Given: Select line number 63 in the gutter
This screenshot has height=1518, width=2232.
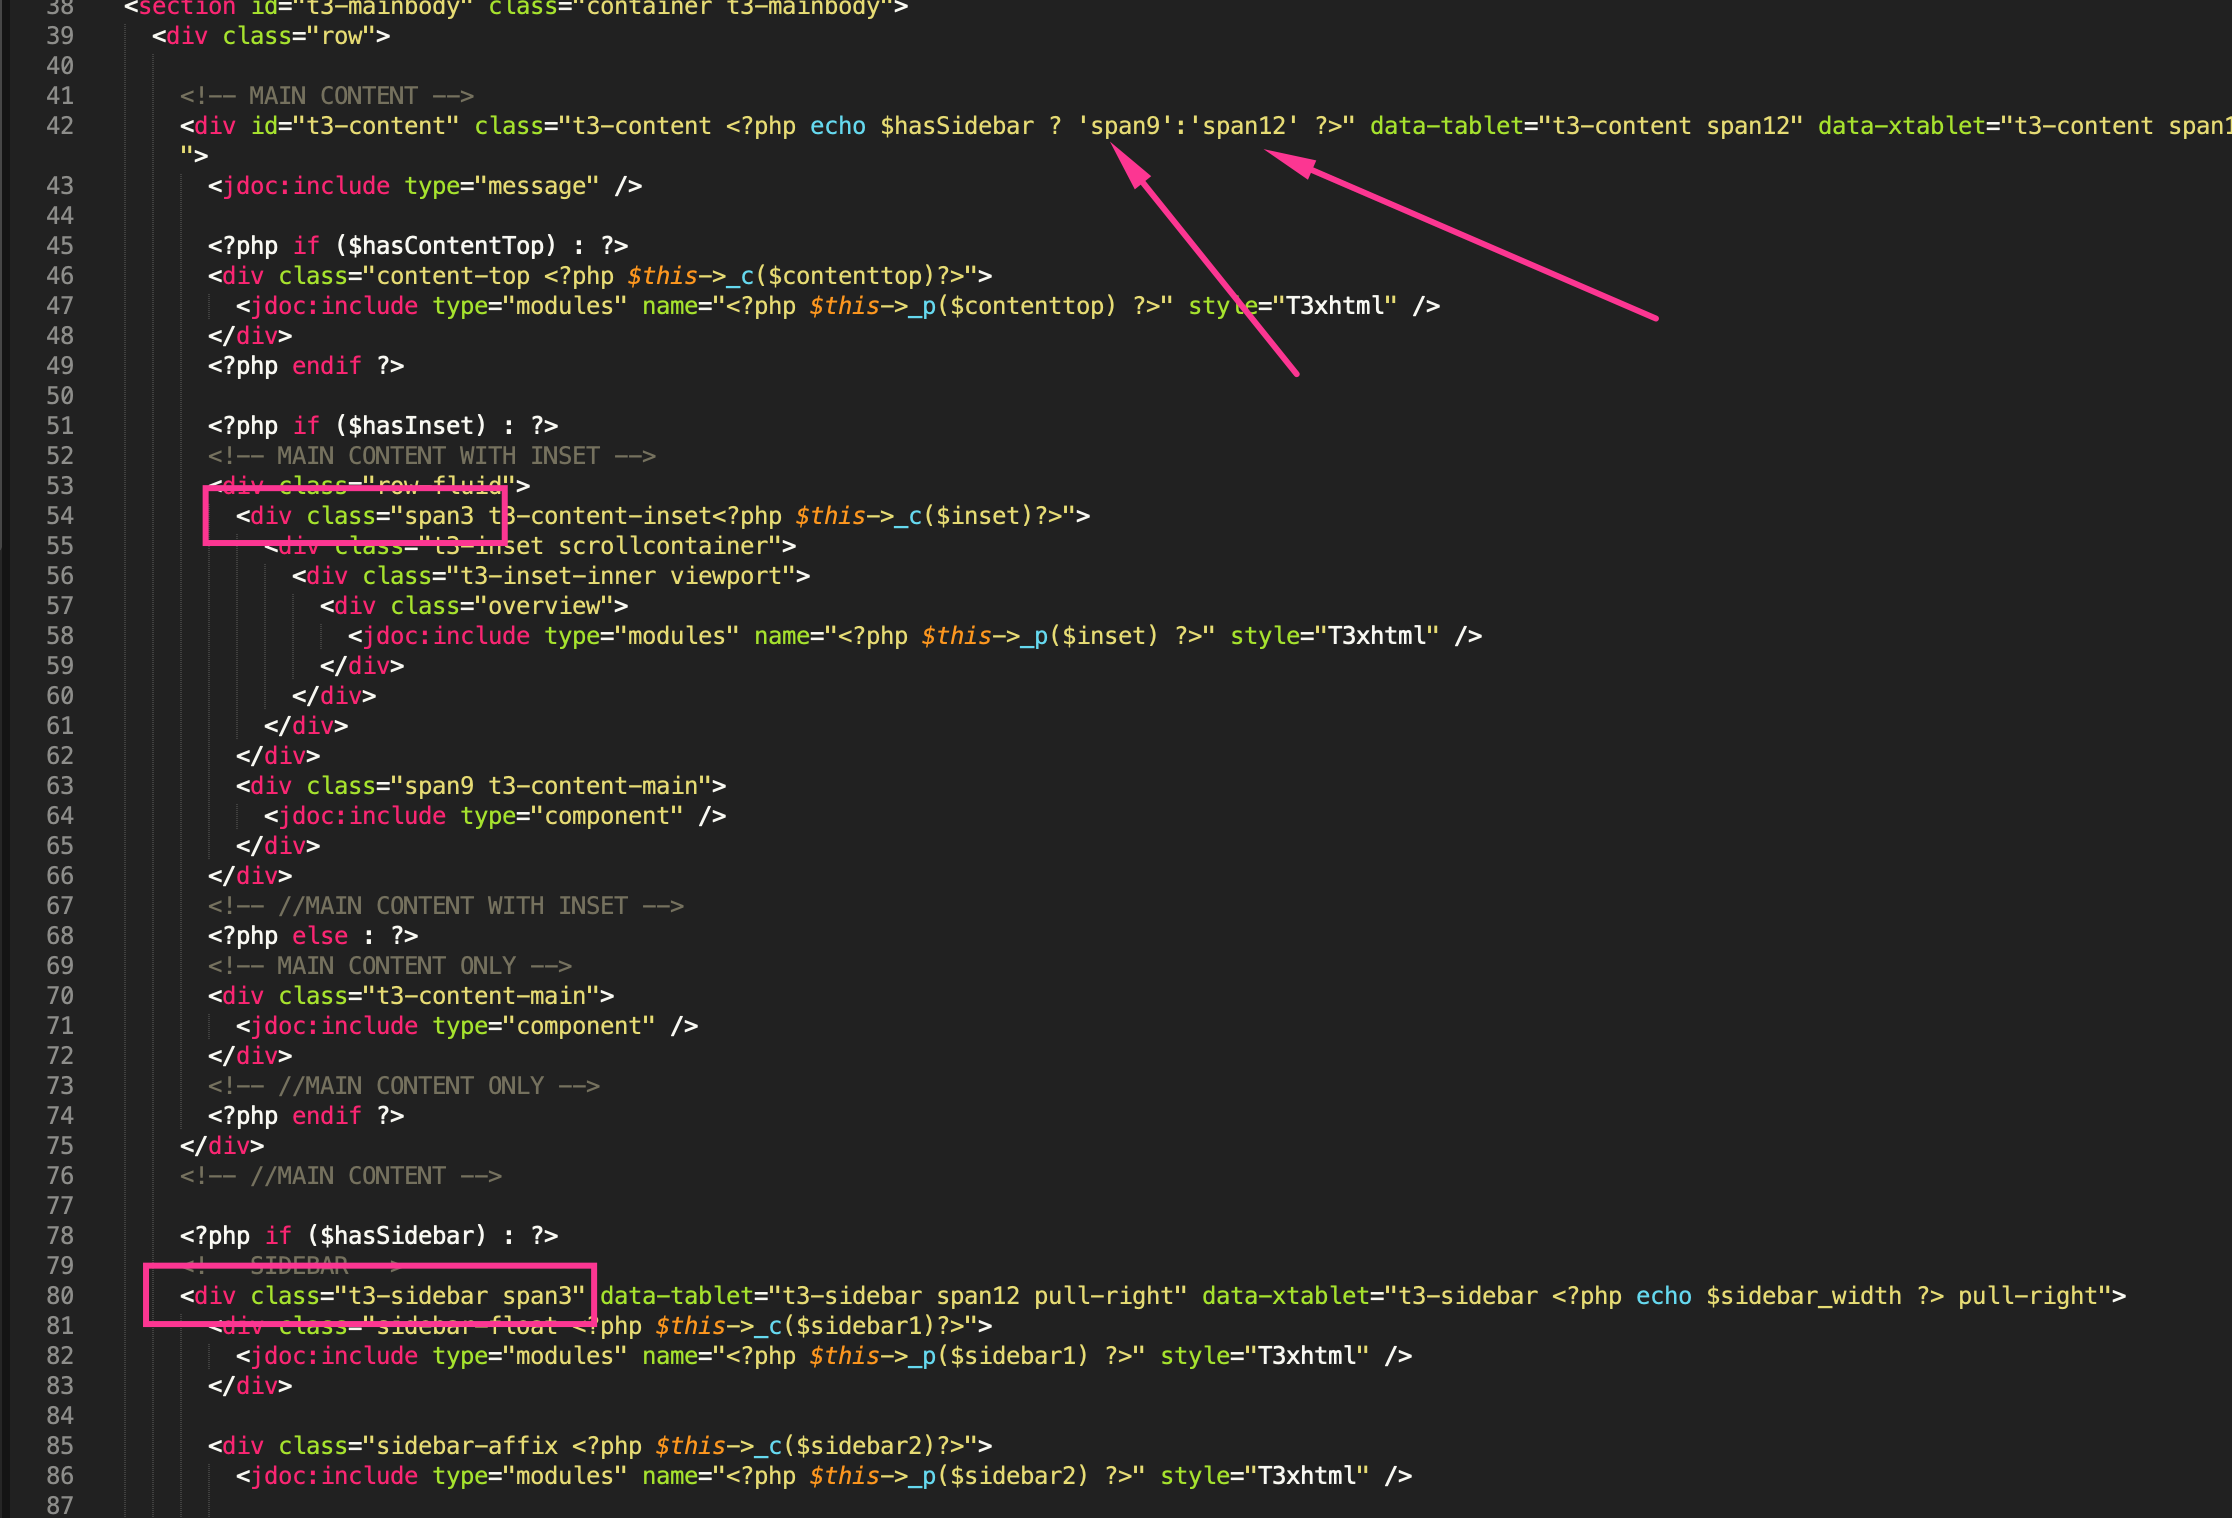Looking at the screenshot, I should tap(60, 786).
